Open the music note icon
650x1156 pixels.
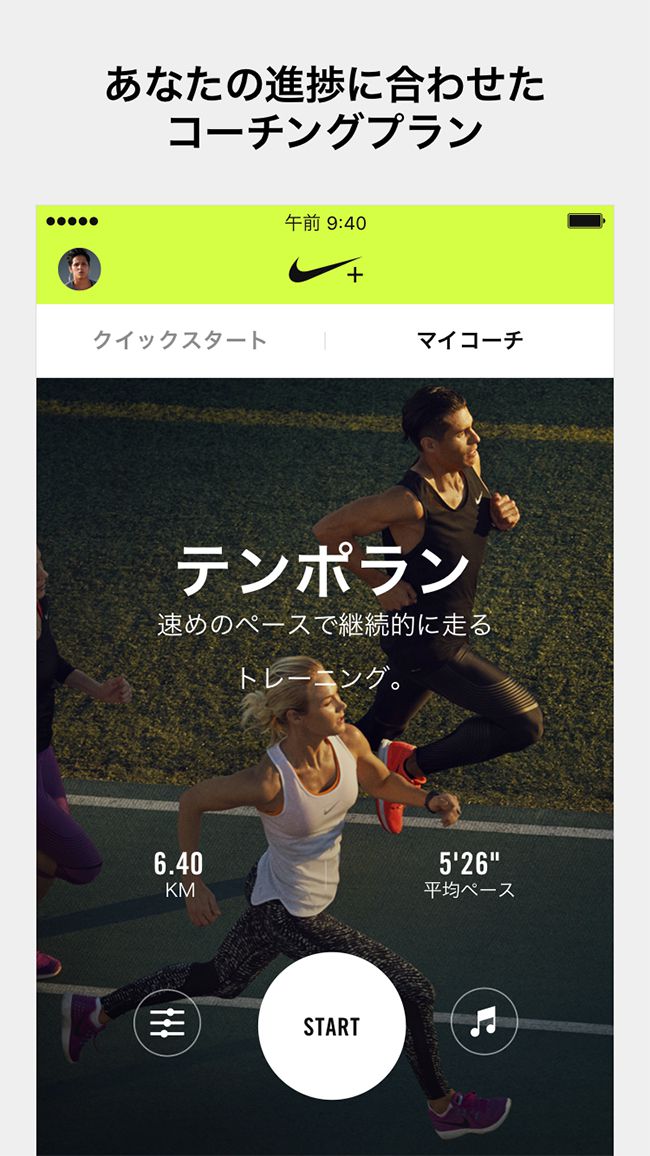[484, 1021]
